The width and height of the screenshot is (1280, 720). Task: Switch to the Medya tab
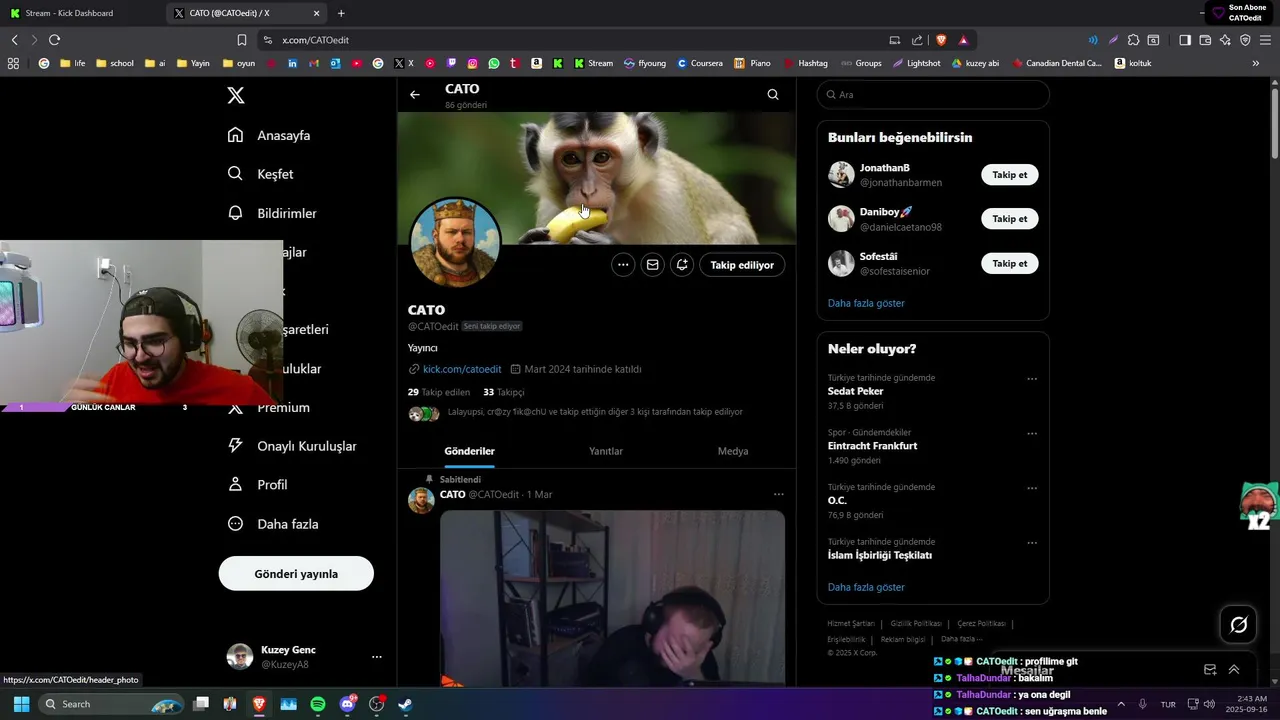[x=733, y=451]
